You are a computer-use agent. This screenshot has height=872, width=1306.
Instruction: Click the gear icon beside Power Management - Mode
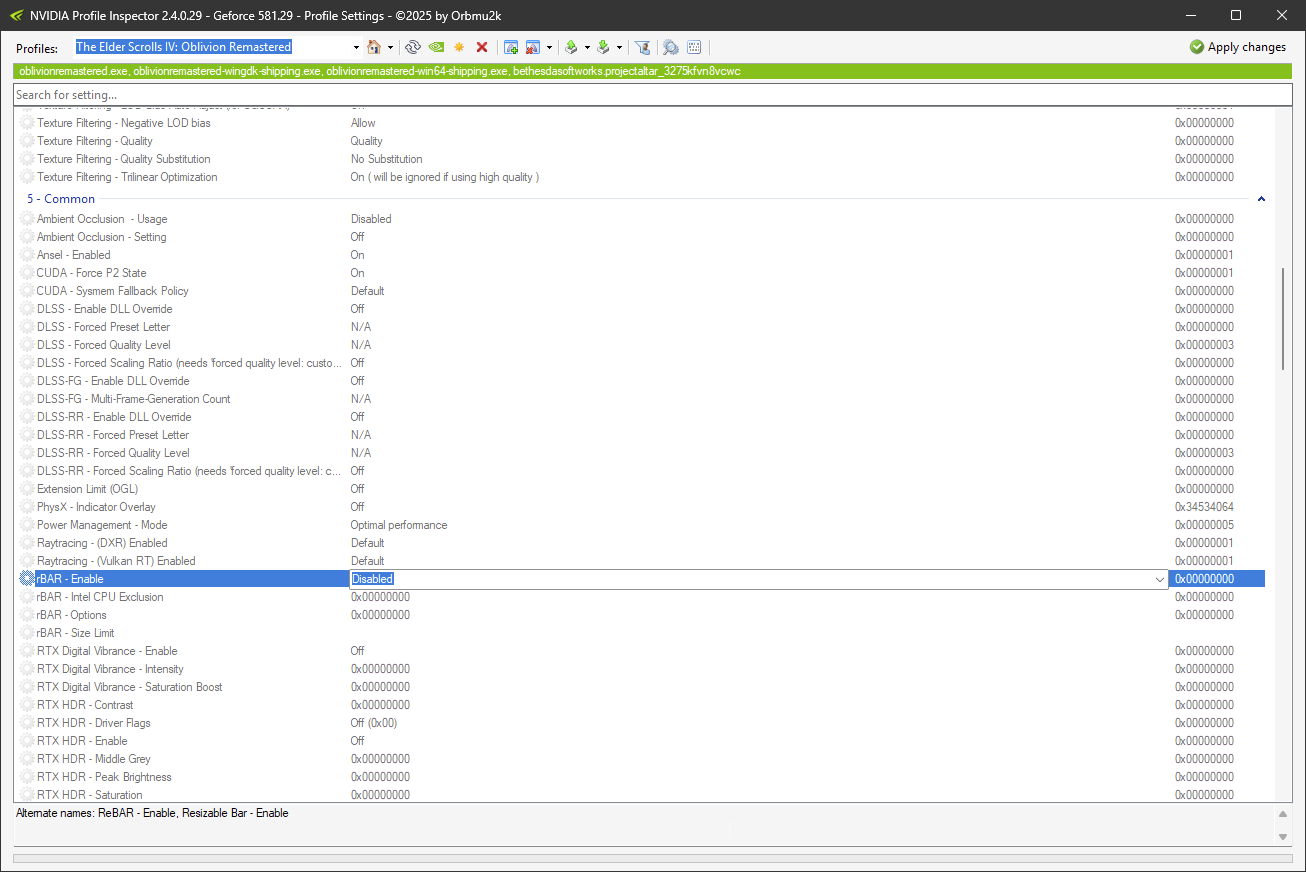click(27, 525)
